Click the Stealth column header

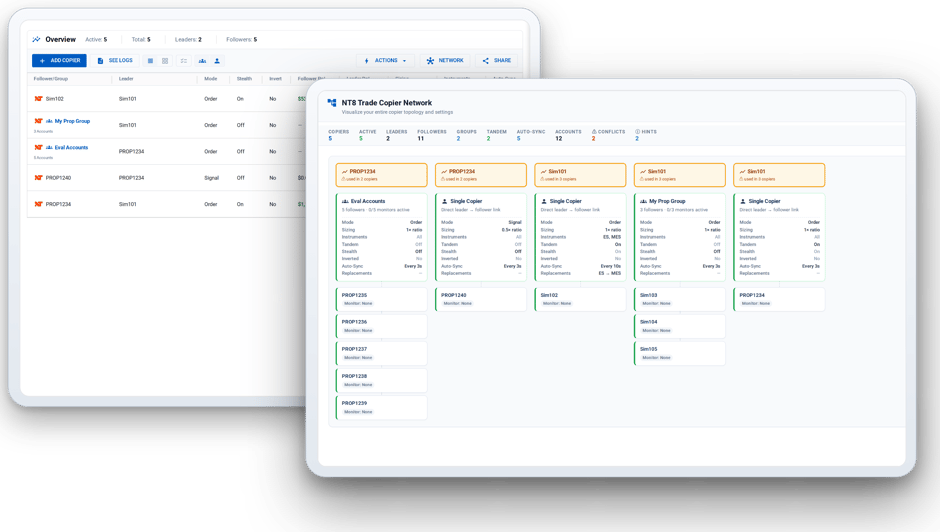click(x=244, y=79)
